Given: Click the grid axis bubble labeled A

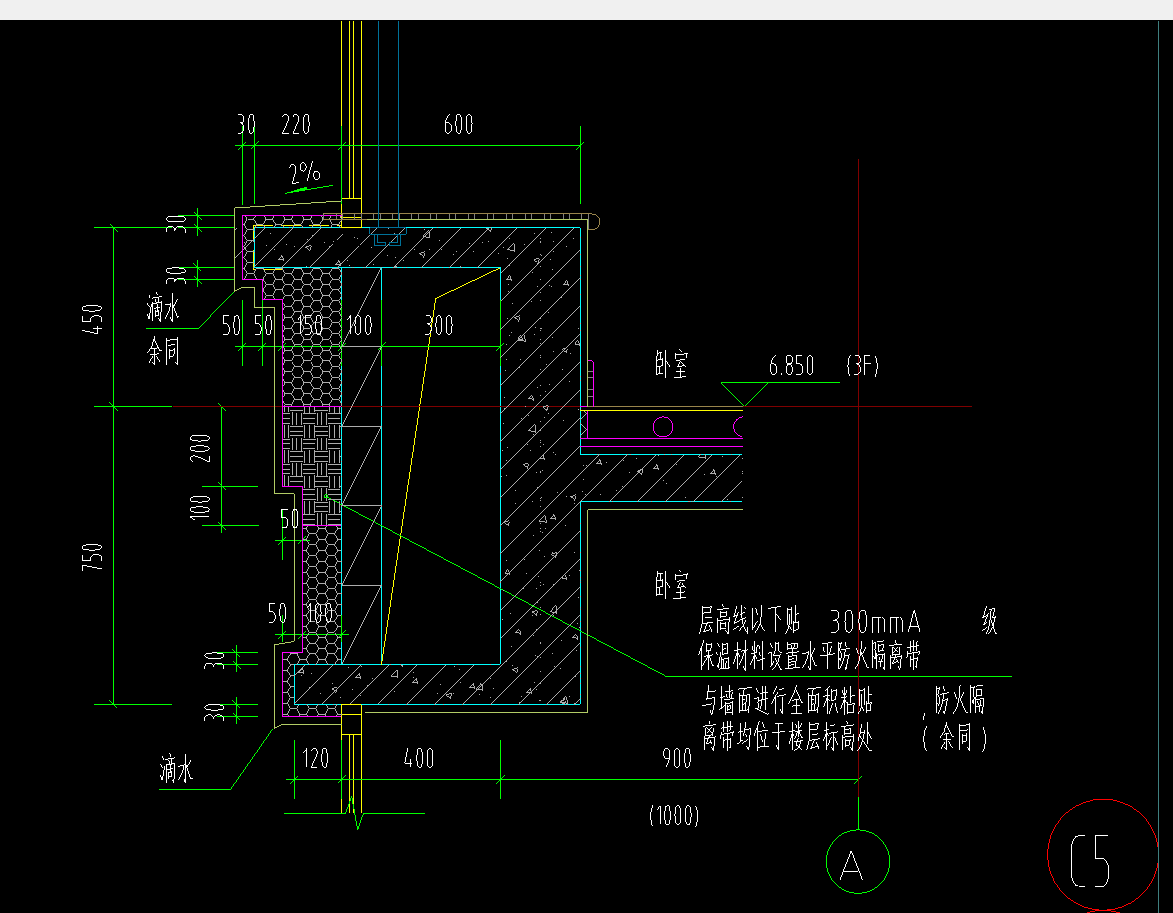Looking at the screenshot, I should (857, 861).
